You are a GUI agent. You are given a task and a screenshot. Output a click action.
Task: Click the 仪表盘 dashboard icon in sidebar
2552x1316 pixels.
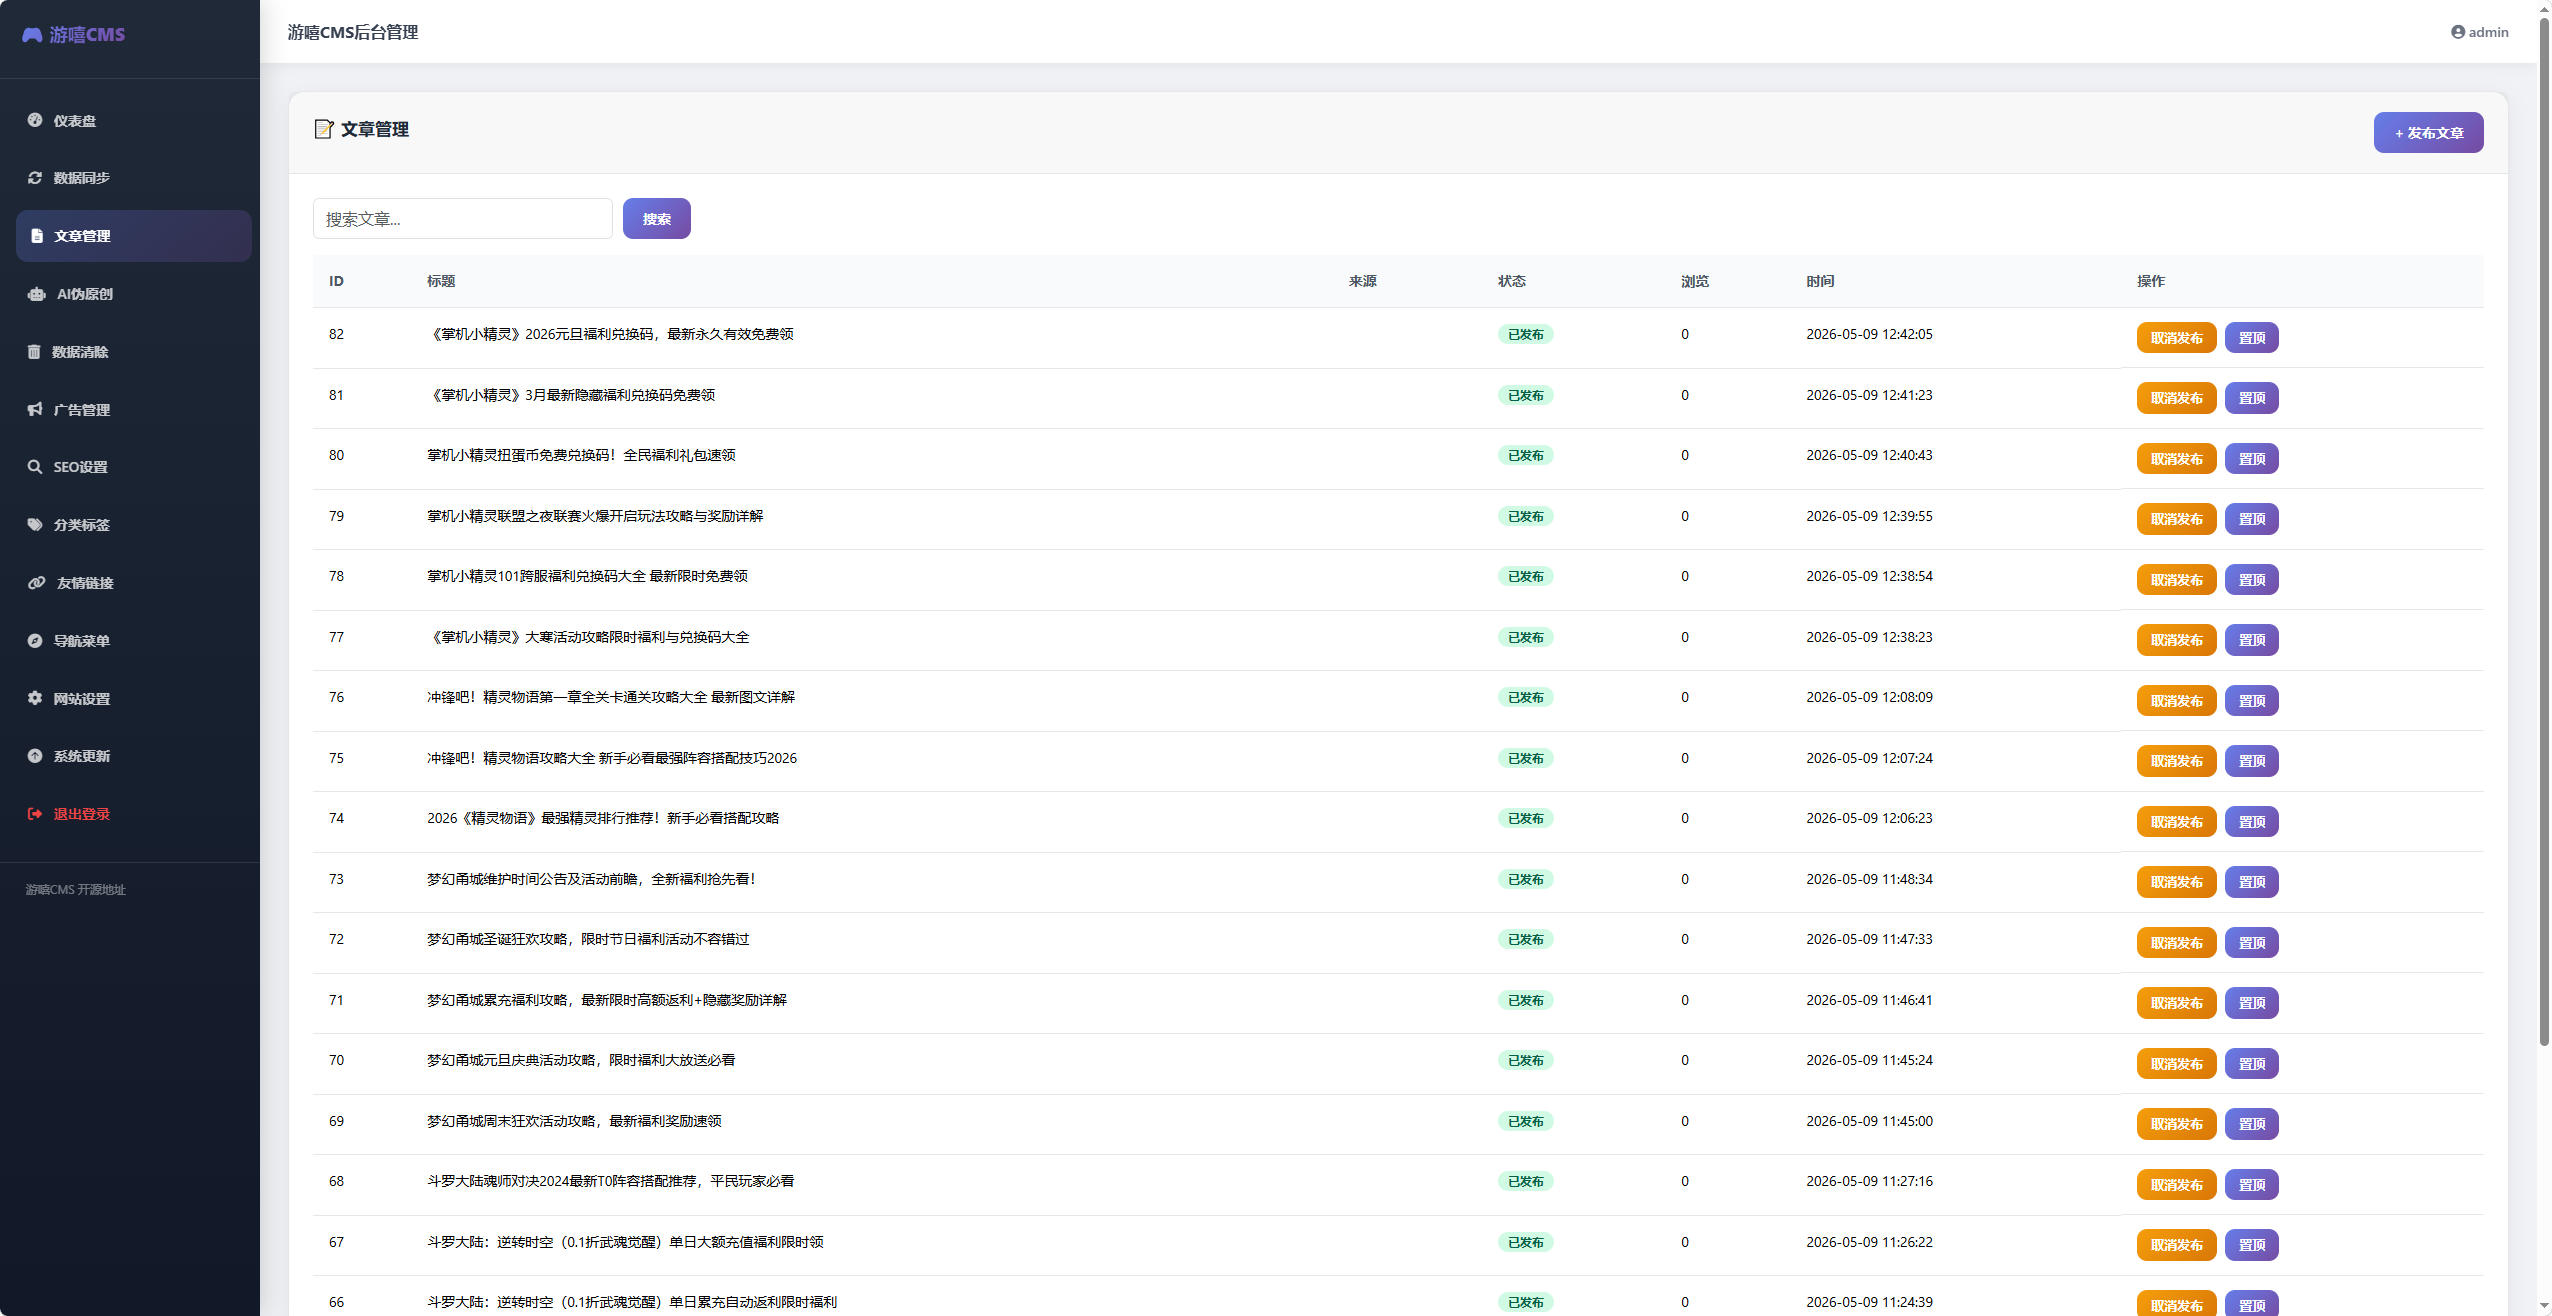click(35, 120)
